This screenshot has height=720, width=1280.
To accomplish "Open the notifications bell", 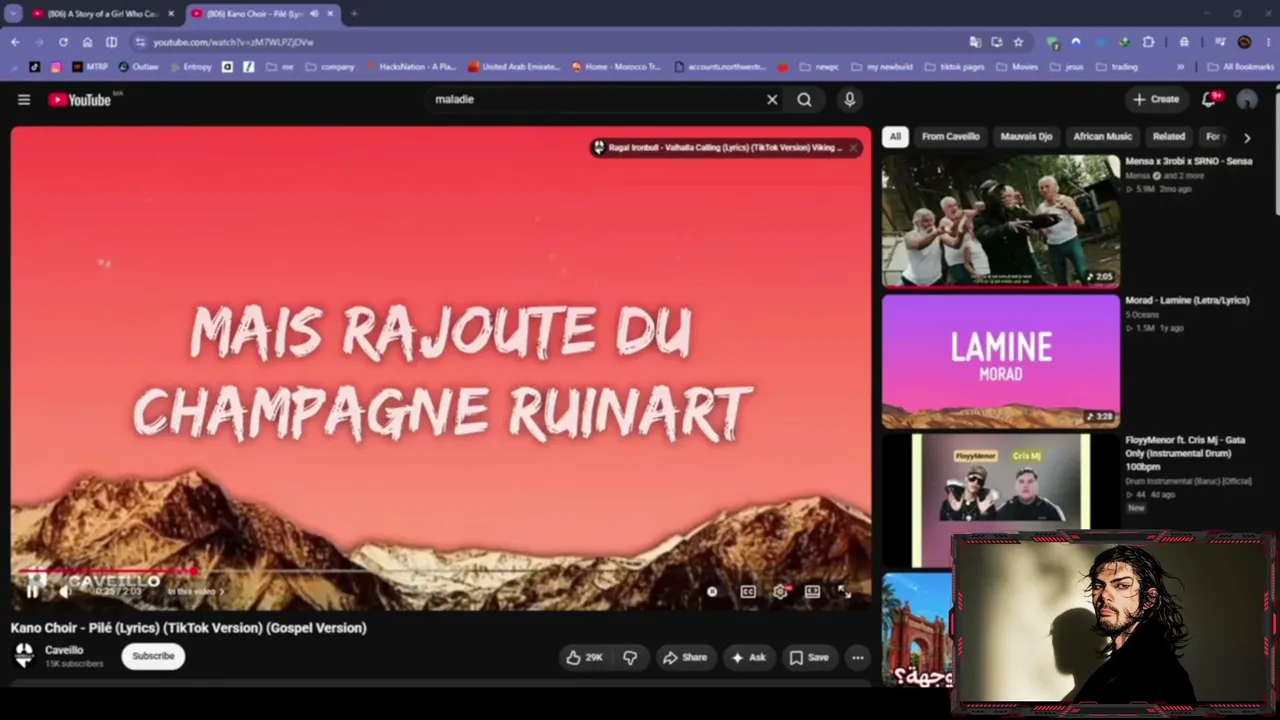I will tap(1209, 99).
